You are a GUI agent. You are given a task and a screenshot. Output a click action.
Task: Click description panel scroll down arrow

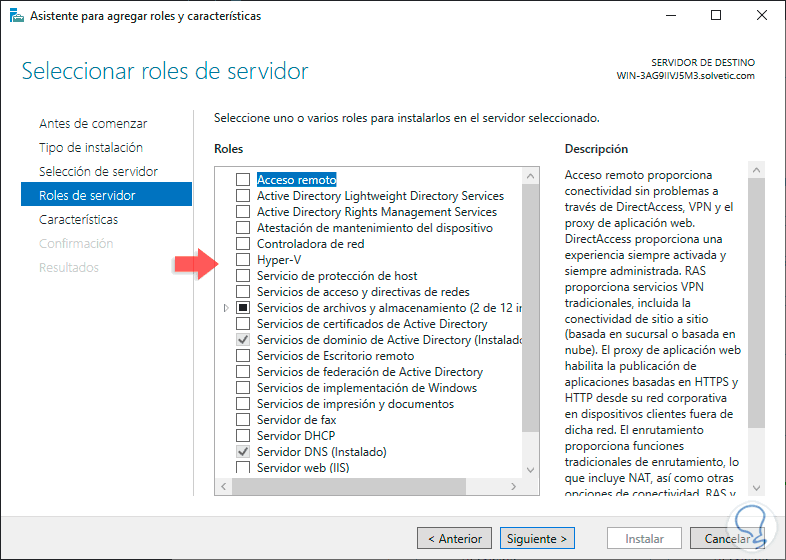click(x=756, y=488)
